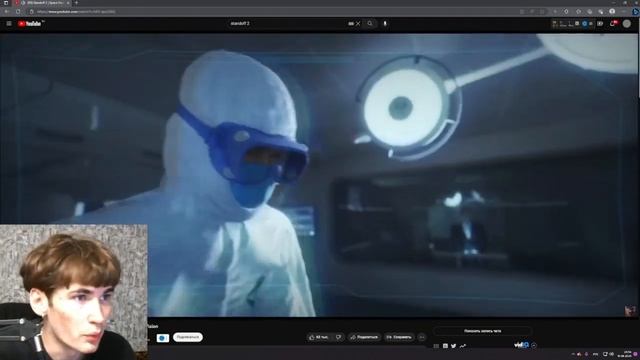The height and width of the screenshot is (360, 640).
Task: Click the browser back arrow
Action: coord(7,12)
